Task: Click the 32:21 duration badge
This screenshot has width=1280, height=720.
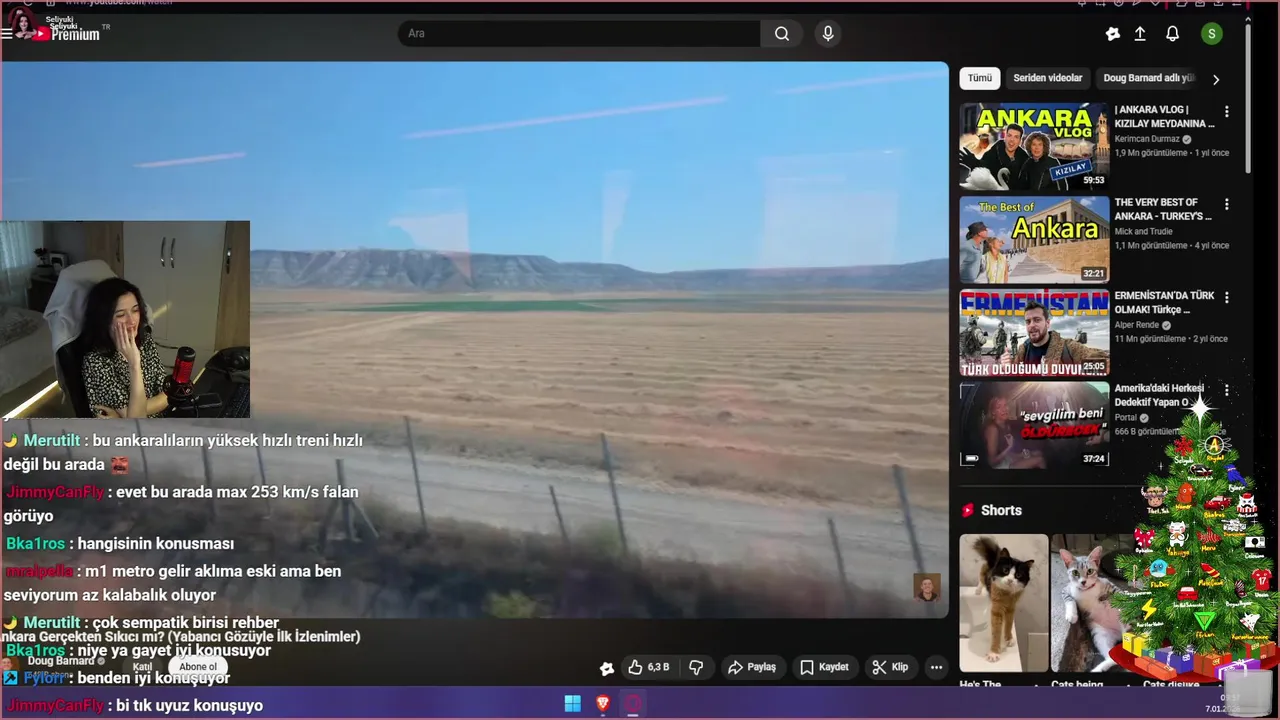Action: 1093,274
